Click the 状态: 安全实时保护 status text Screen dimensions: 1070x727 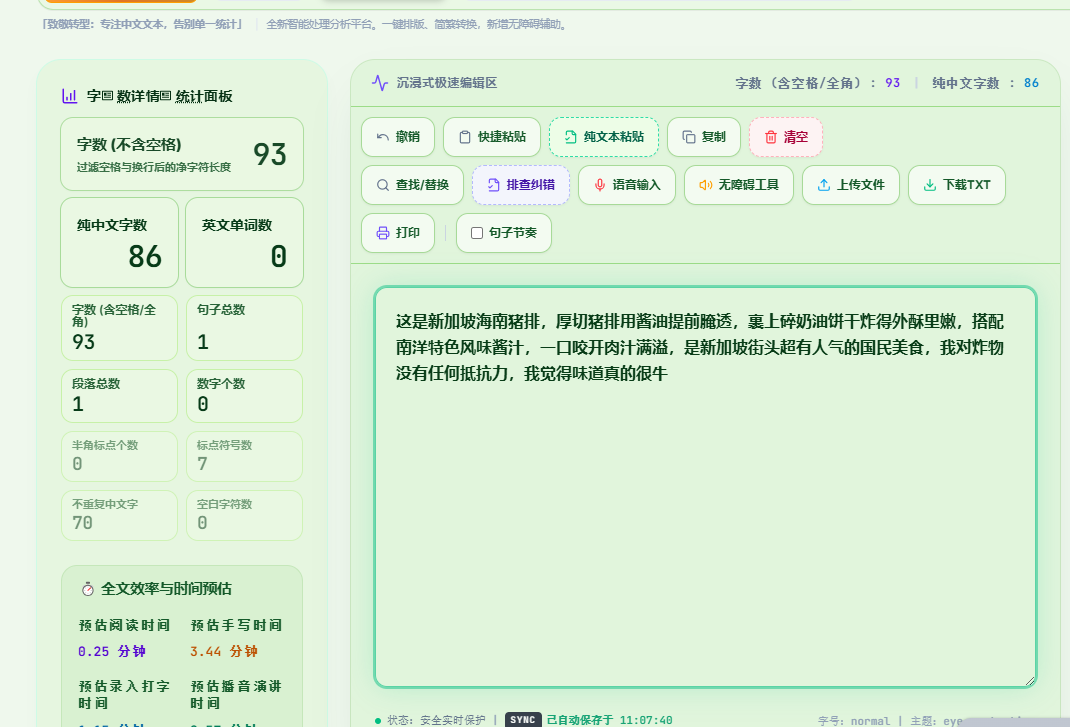(436, 720)
